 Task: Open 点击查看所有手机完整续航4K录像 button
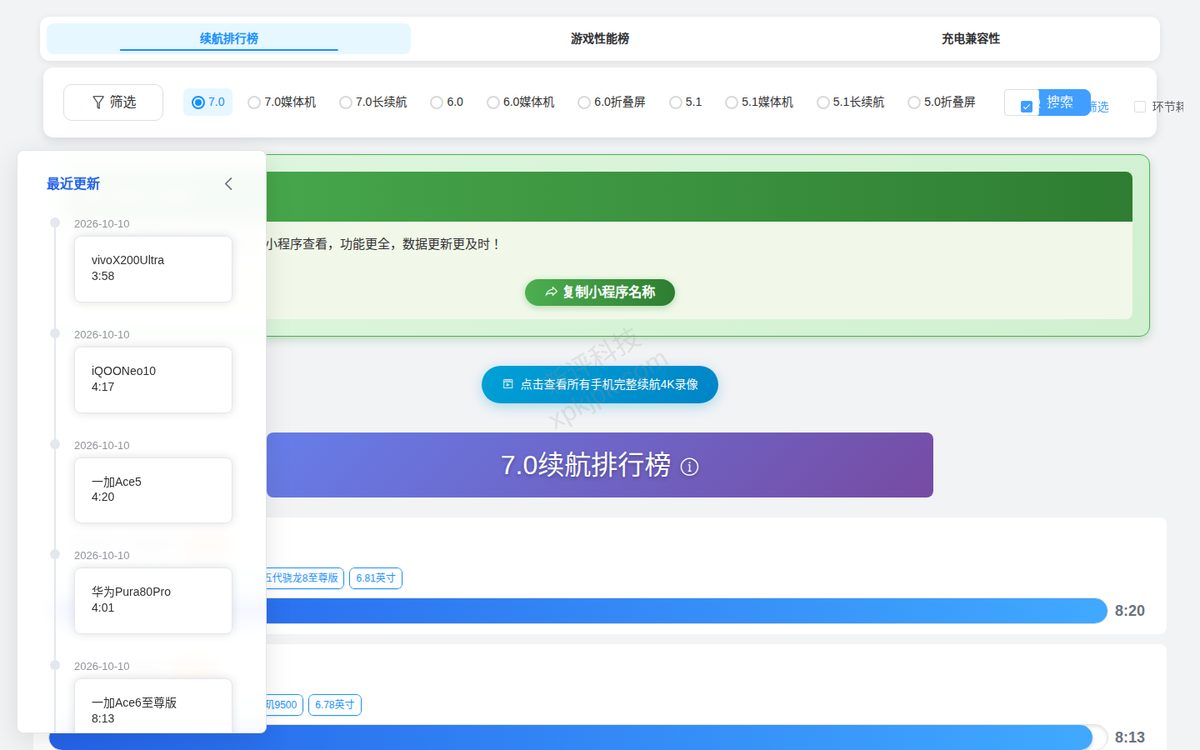tap(600, 384)
